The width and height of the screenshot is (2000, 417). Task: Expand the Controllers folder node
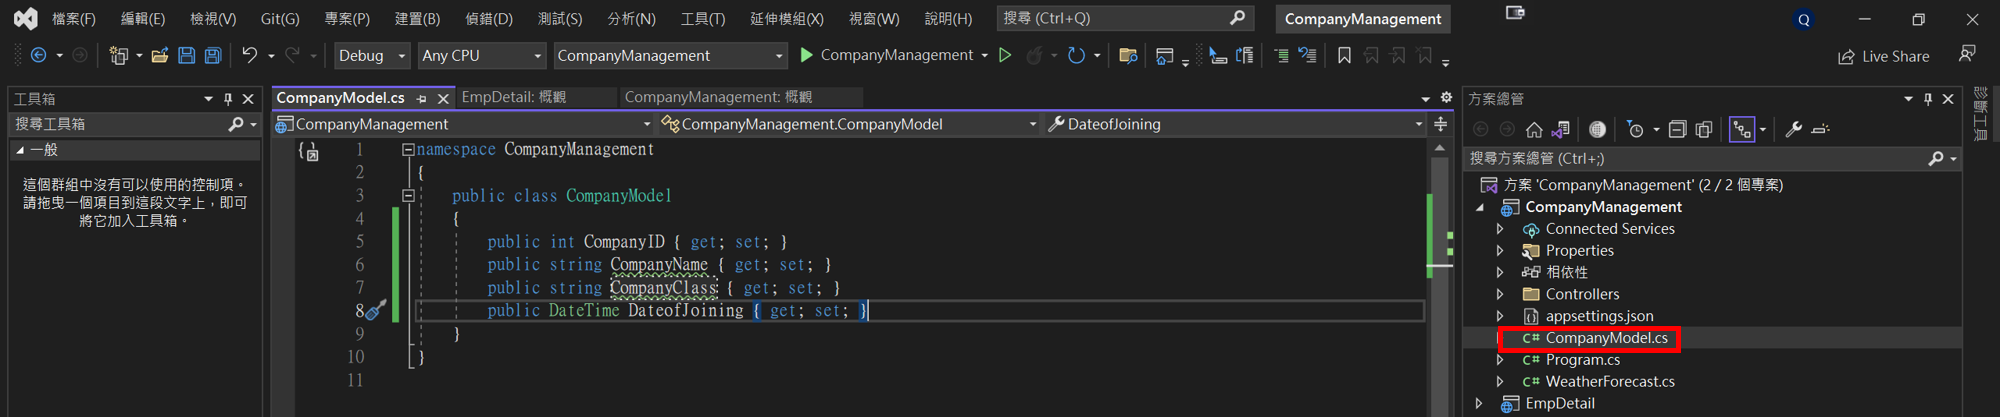pos(1500,294)
